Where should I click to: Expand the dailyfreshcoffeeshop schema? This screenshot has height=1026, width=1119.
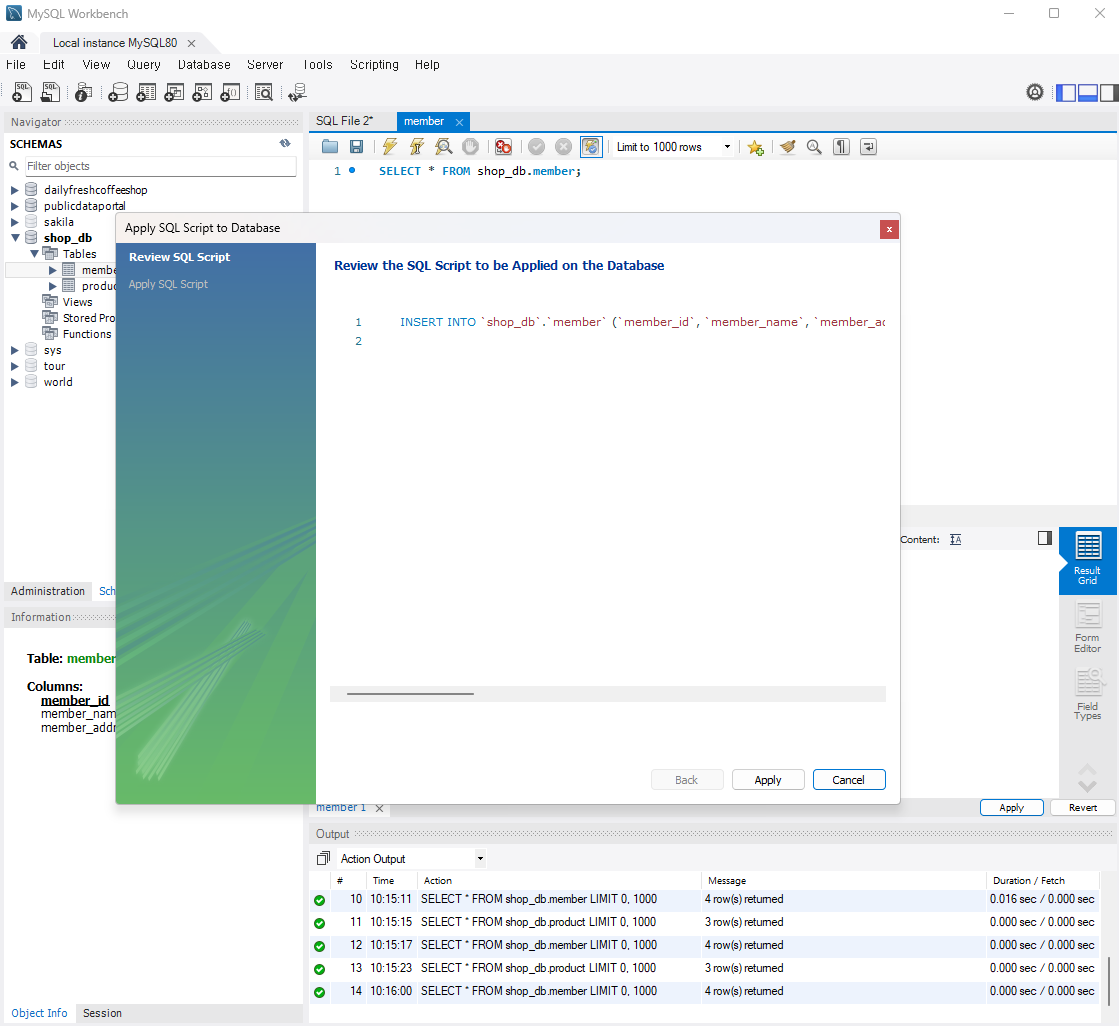pyautogui.click(x=14, y=190)
